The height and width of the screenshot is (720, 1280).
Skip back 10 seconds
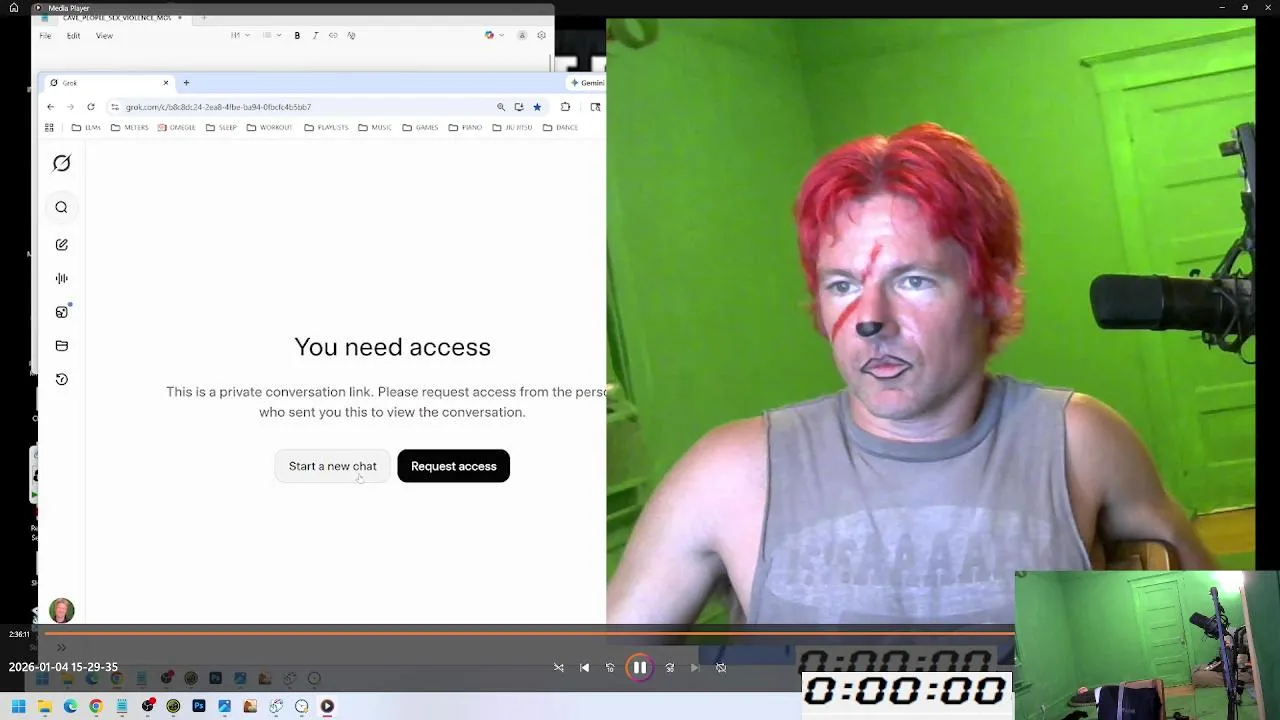[610, 668]
